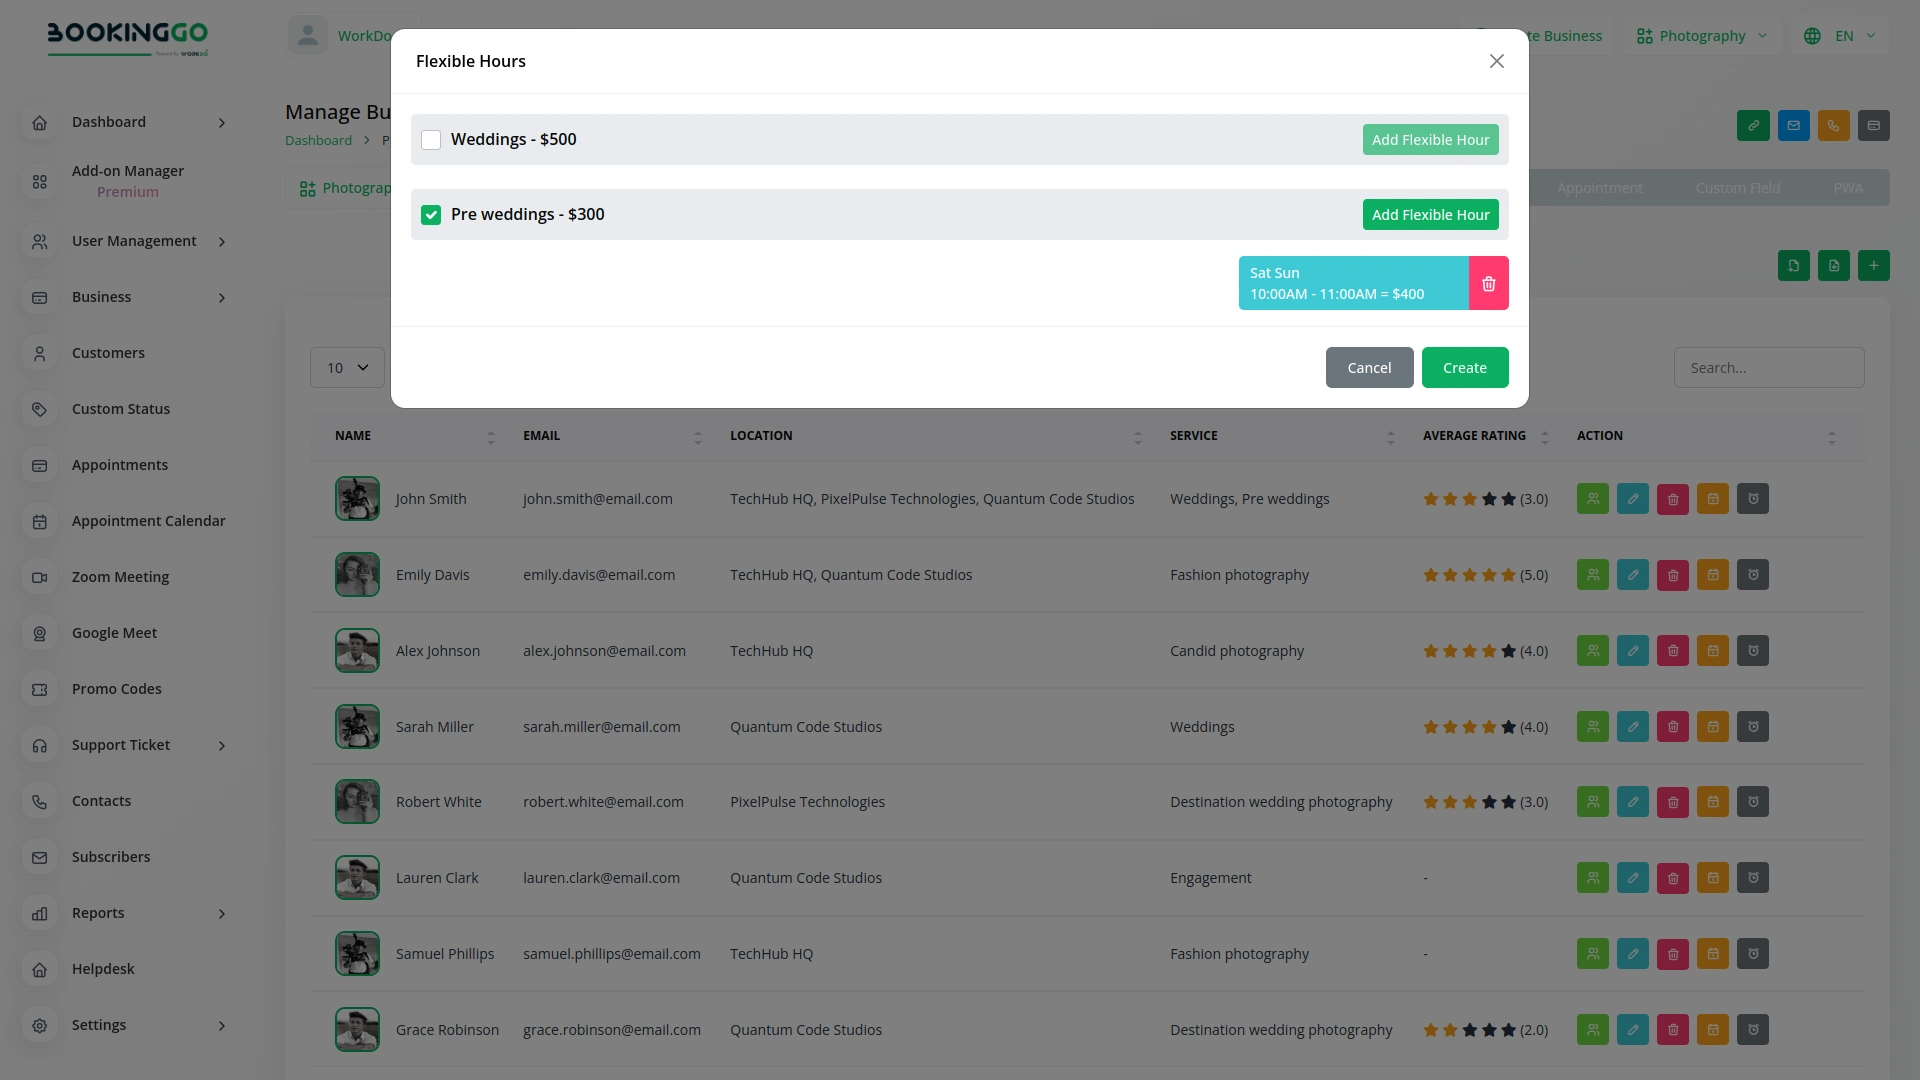1920x1080 pixels.
Task: Enable the Weddings - $500 checkbox
Action: 431,139
